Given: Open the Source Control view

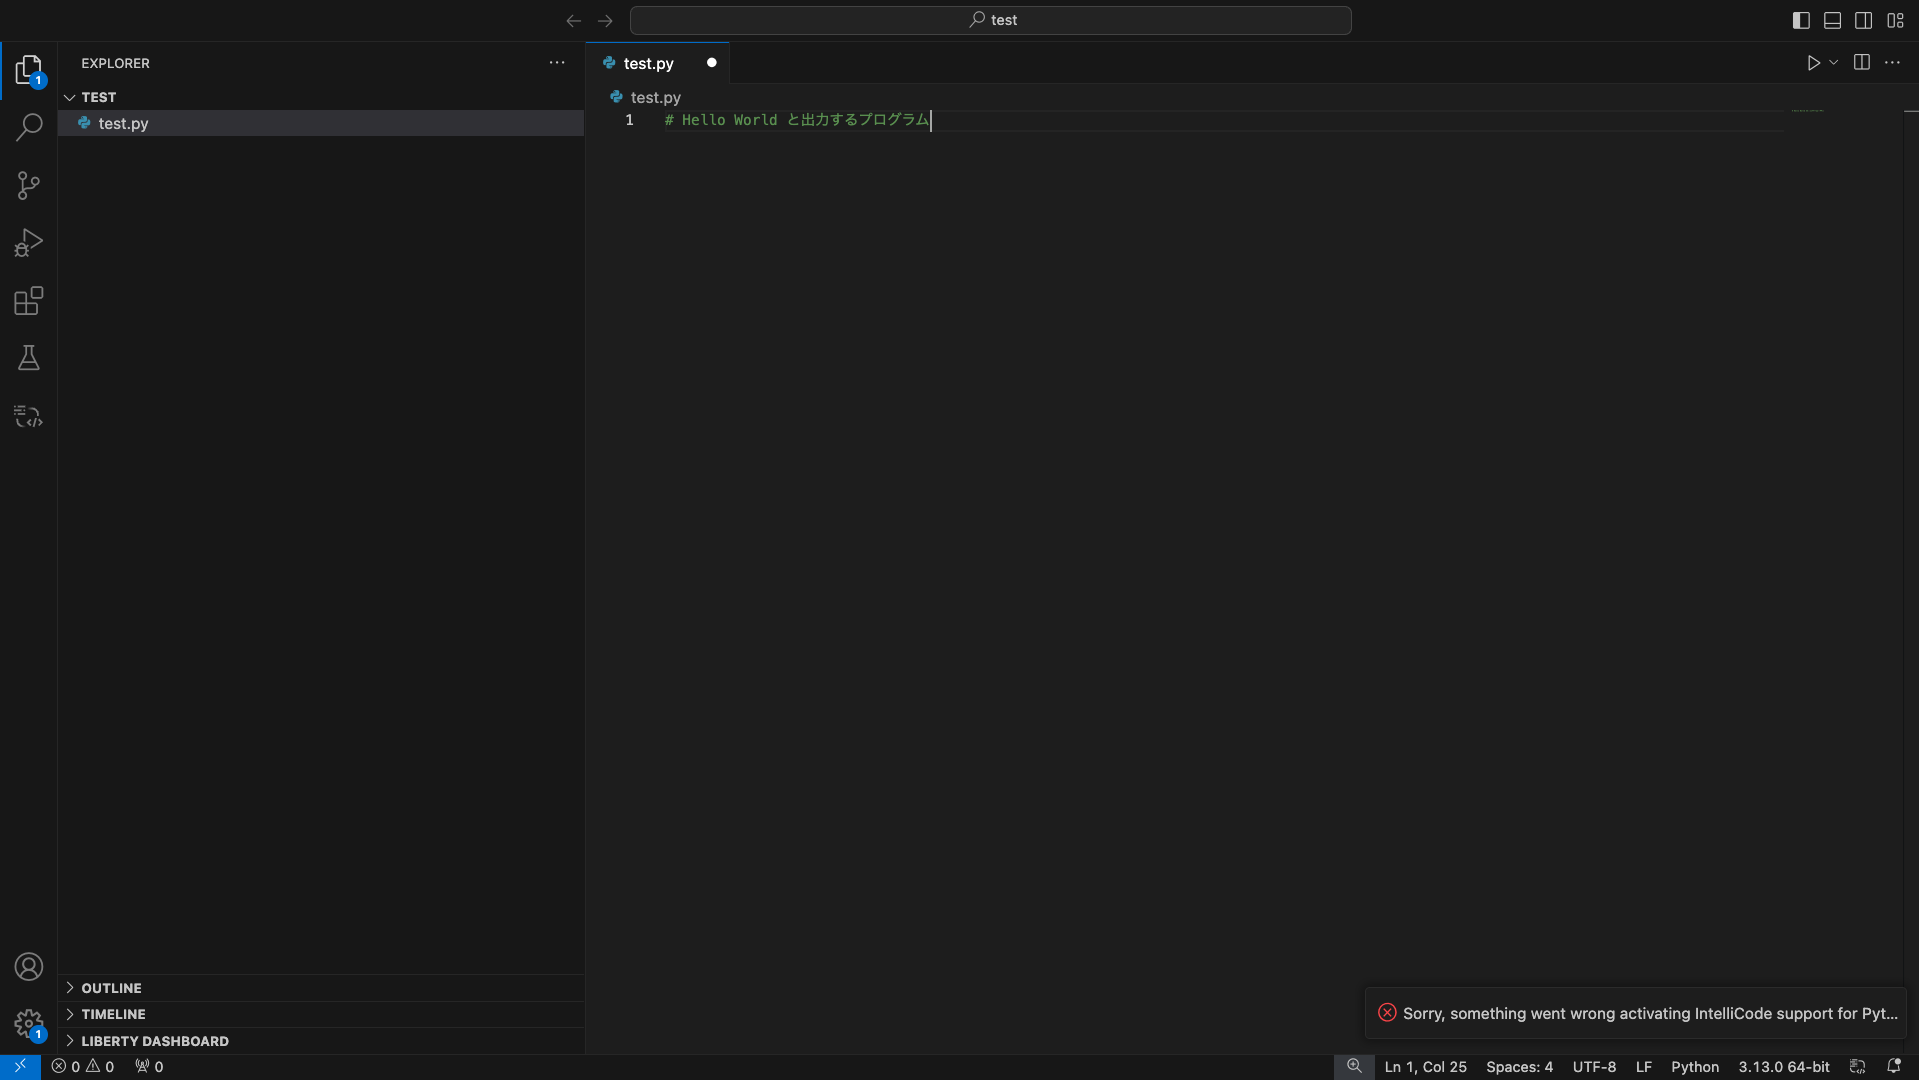Looking at the screenshot, I should point(29,185).
